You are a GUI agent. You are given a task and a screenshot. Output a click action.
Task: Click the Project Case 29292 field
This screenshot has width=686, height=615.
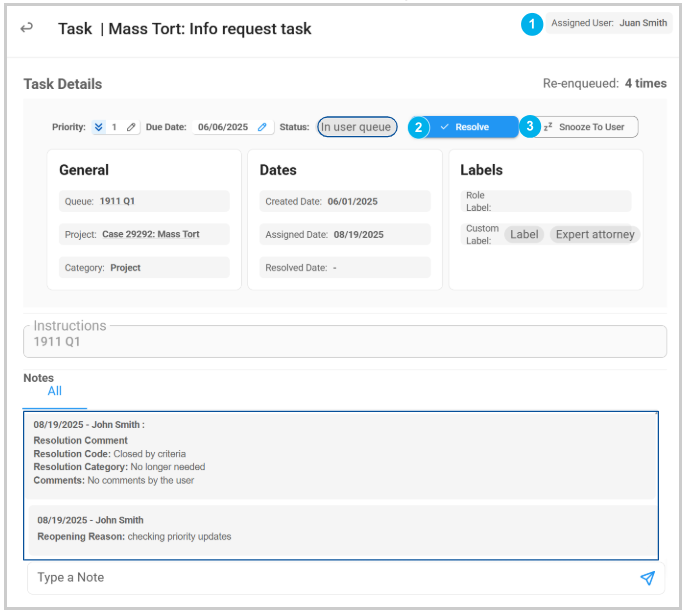[143, 234]
